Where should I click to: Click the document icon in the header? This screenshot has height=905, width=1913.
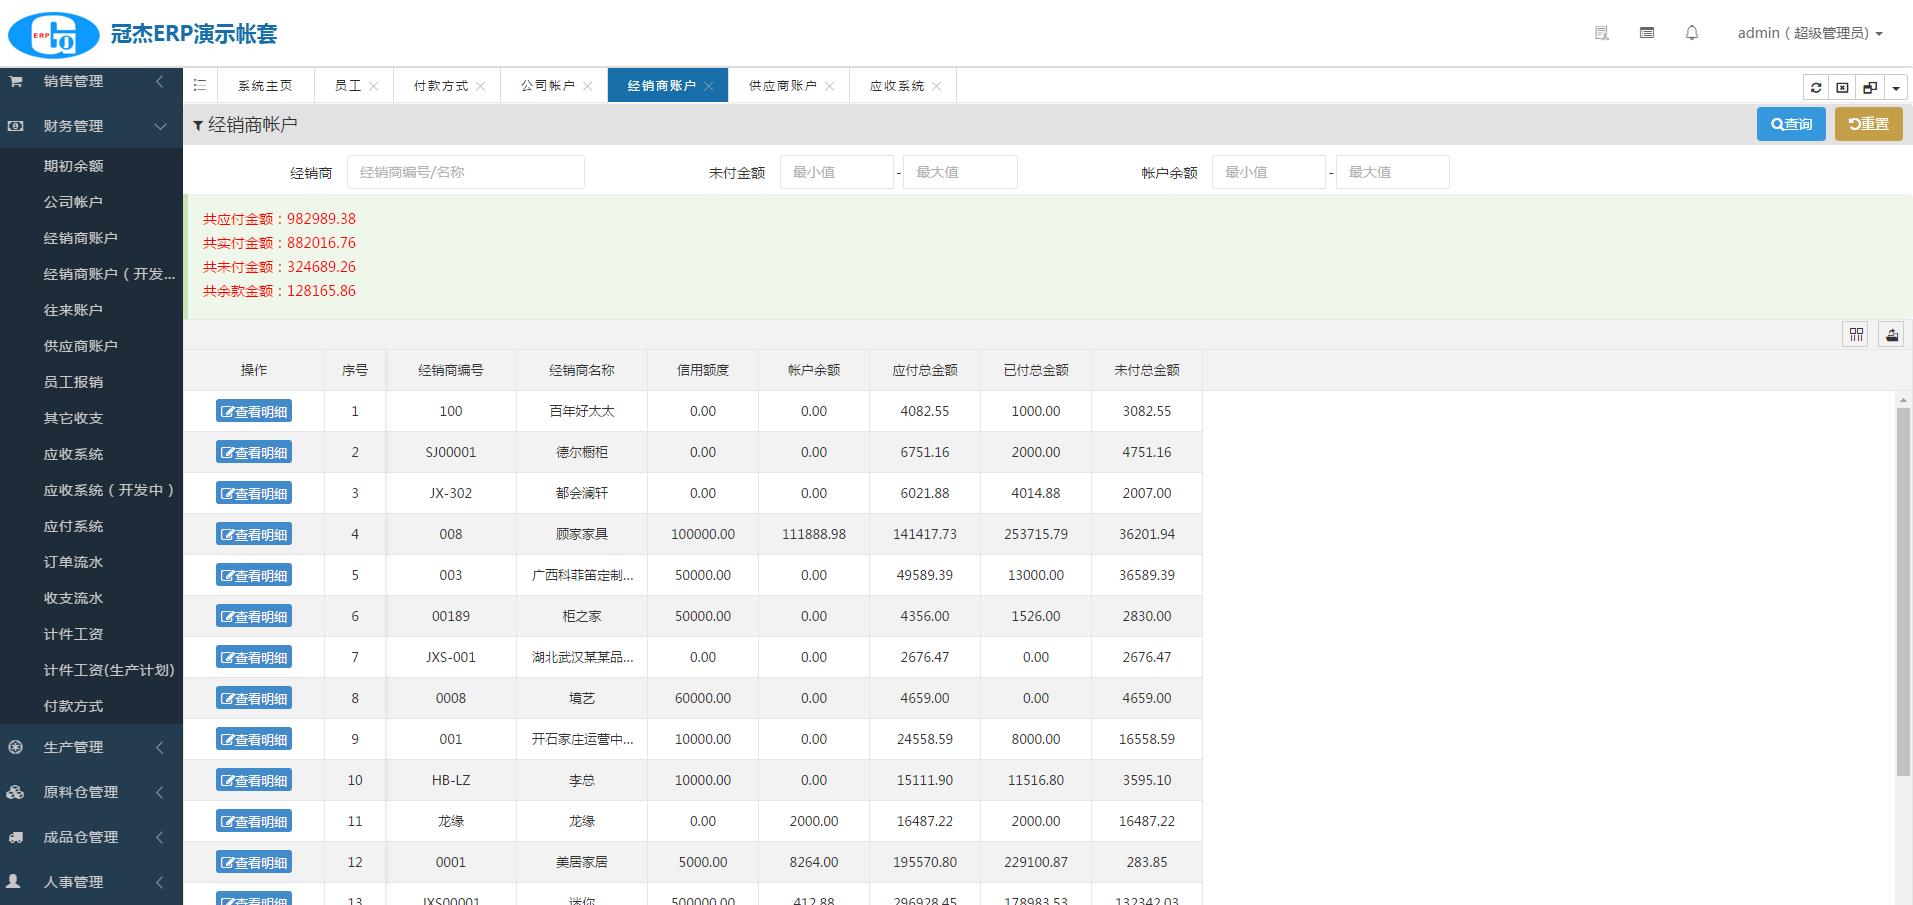click(1601, 33)
